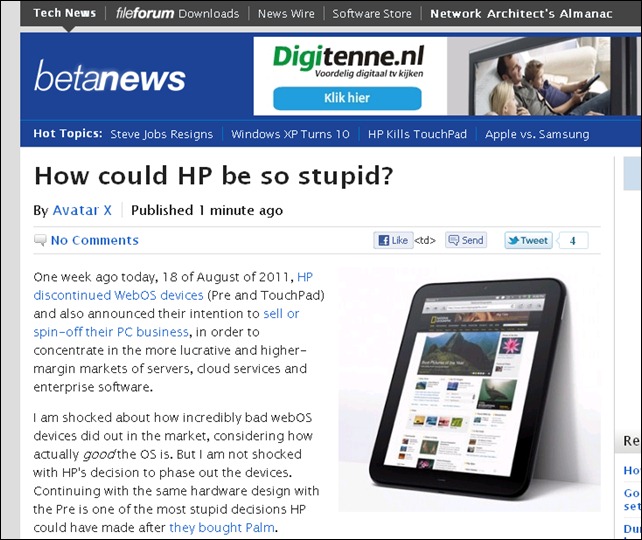Open the Tech News tab

point(64,13)
